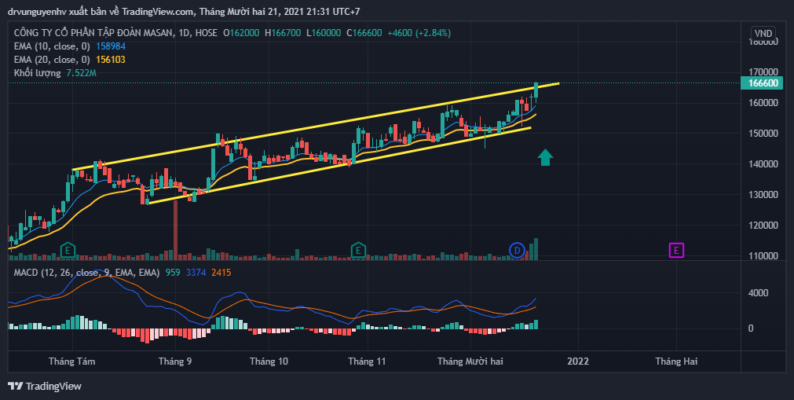Click the 150000 price axis label

pyautogui.click(x=763, y=133)
